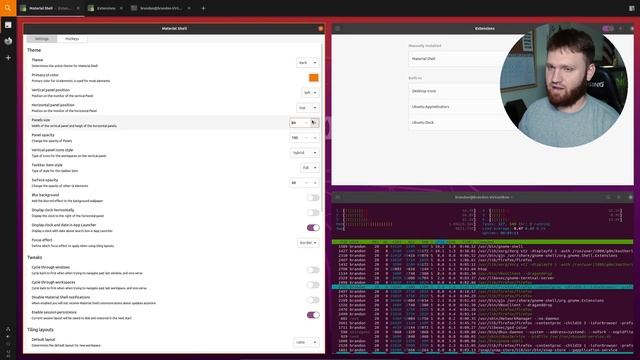Add a new workspace with the plus icon

(8, 58)
